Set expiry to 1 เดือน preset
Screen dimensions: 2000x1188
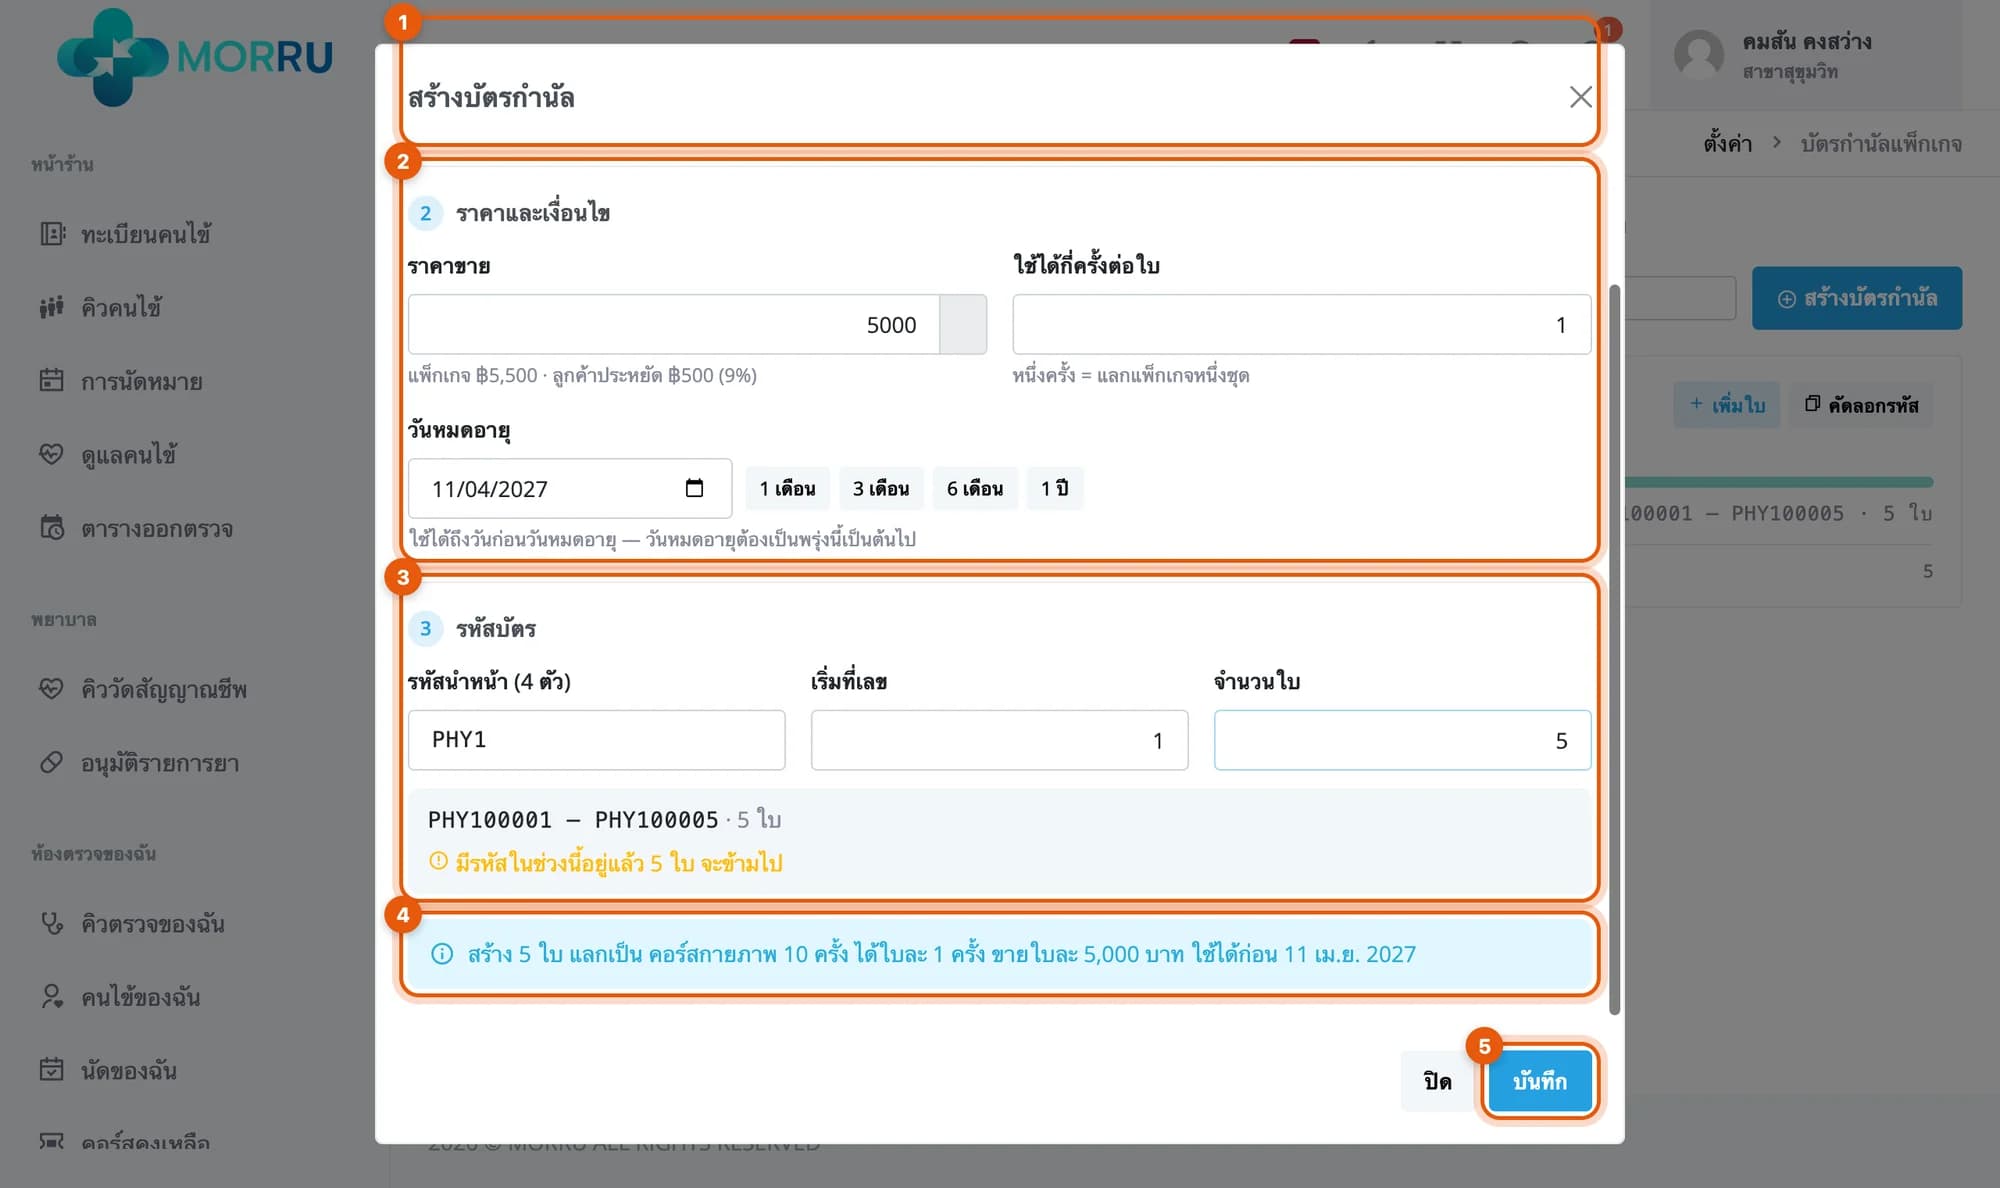coord(787,488)
